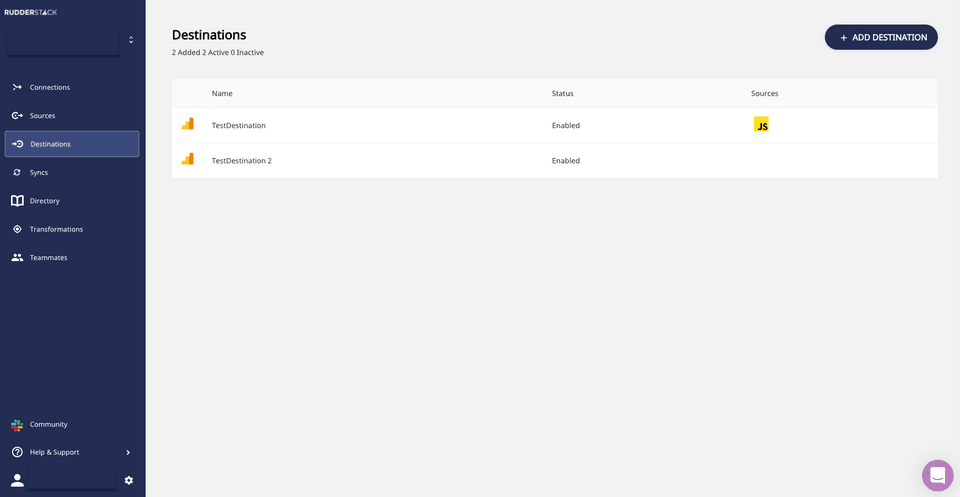Open the TestDestination name link
The height and width of the screenshot is (497, 960).
[x=239, y=126]
